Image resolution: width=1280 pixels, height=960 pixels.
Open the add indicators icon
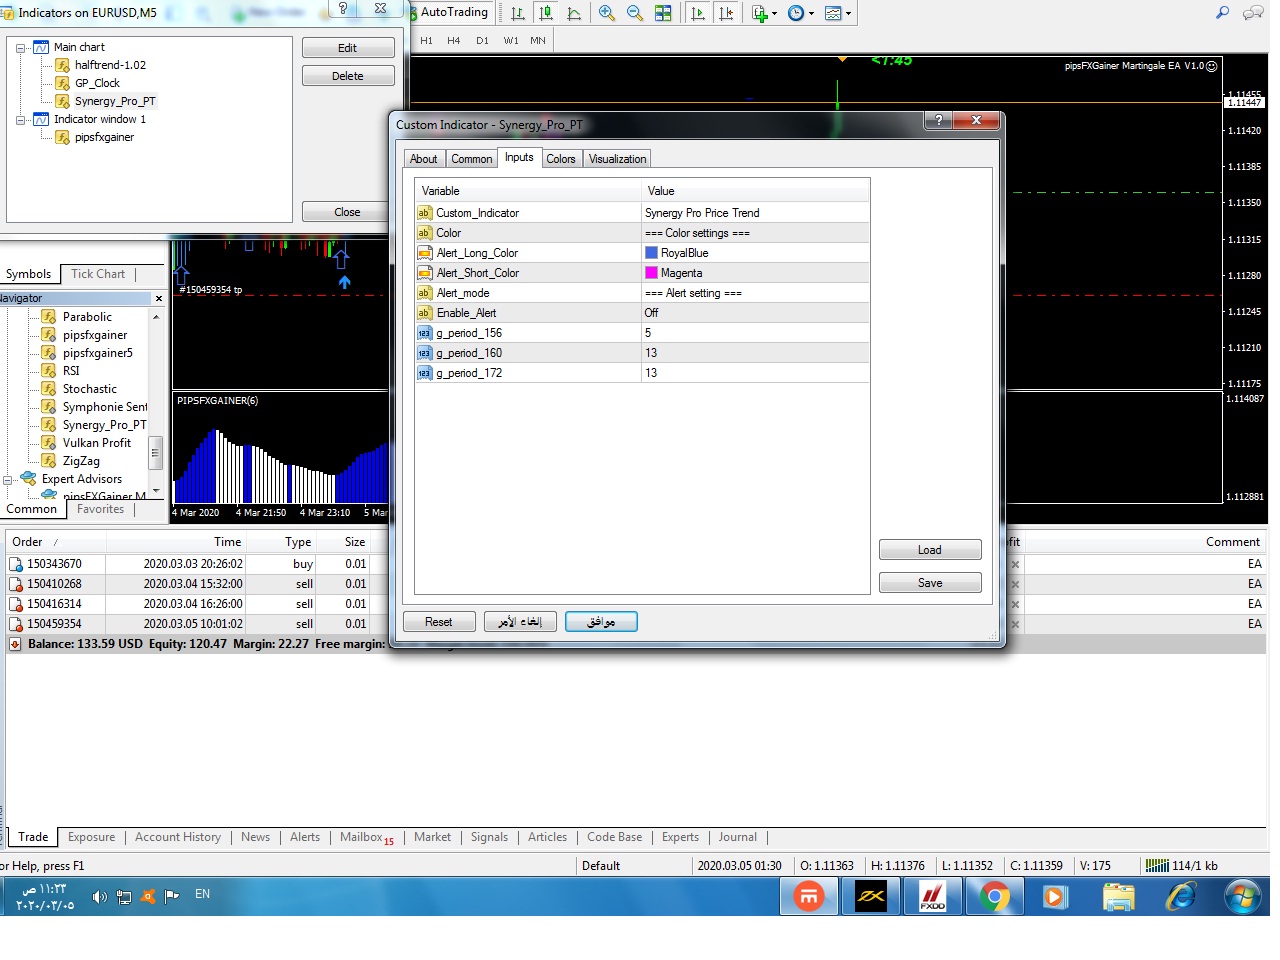tap(759, 14)
